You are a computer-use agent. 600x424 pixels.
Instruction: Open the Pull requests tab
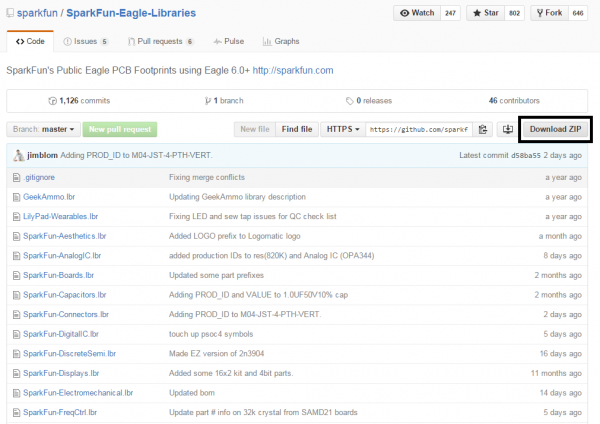161,41
